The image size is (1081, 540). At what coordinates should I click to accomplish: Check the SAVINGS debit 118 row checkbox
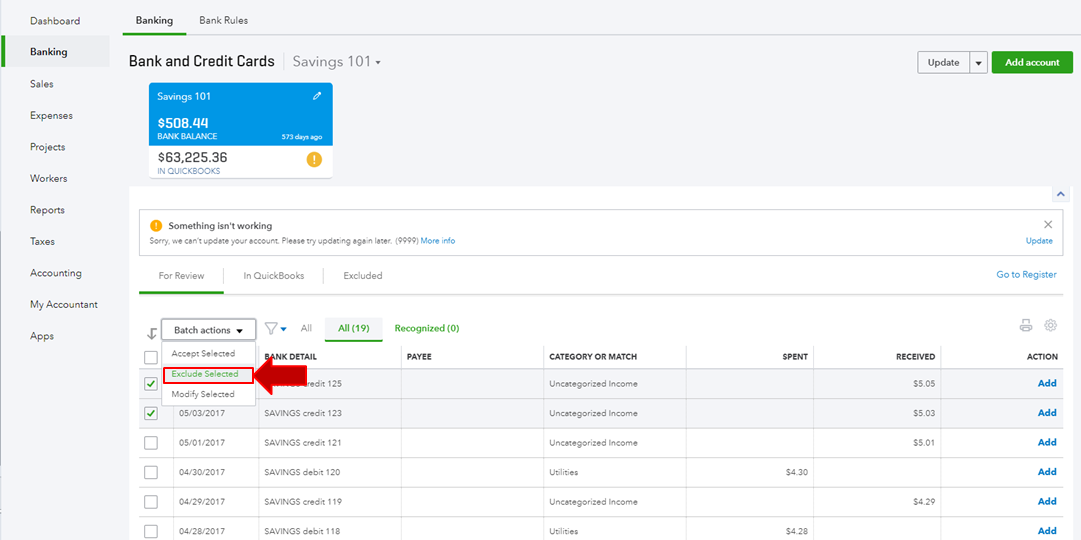[x=150, y=531]
